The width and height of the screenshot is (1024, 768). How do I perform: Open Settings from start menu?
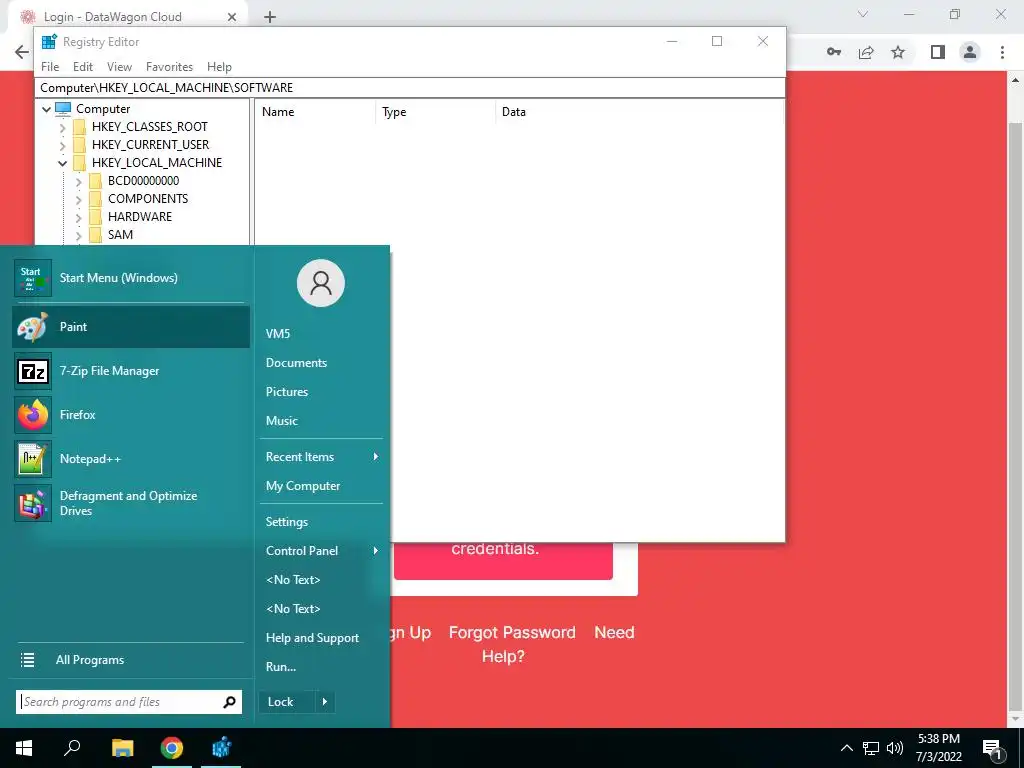(286, 522)
